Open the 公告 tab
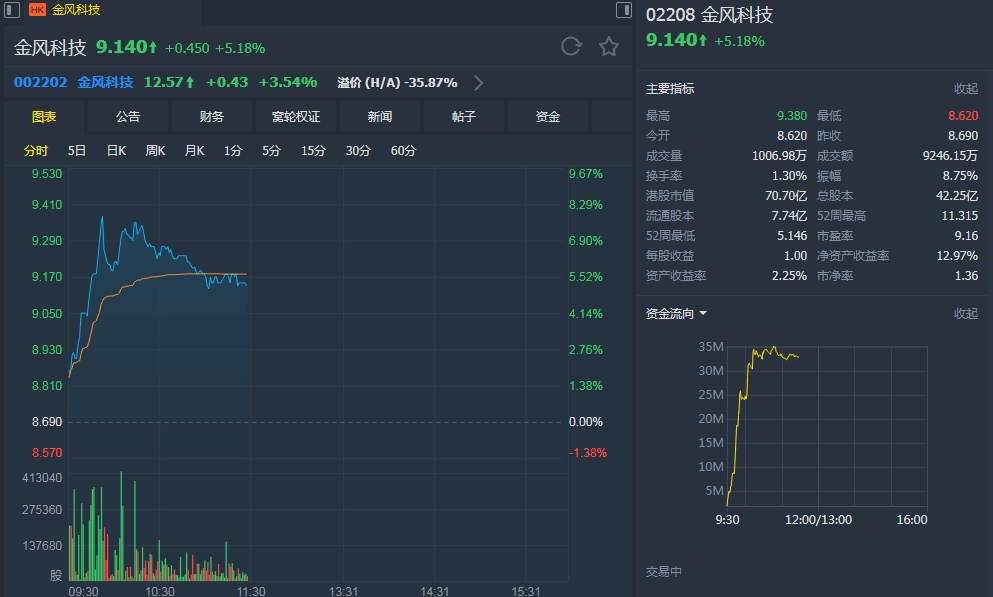The image size is (993, 597). [x=128, y=116]
